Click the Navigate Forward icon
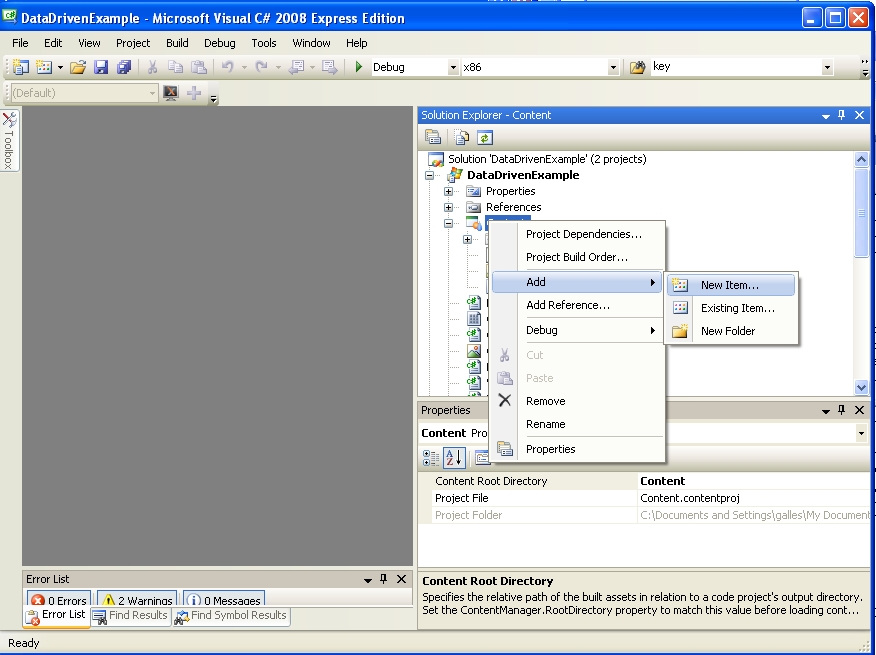The image size is (876, 655). [330, 67]
